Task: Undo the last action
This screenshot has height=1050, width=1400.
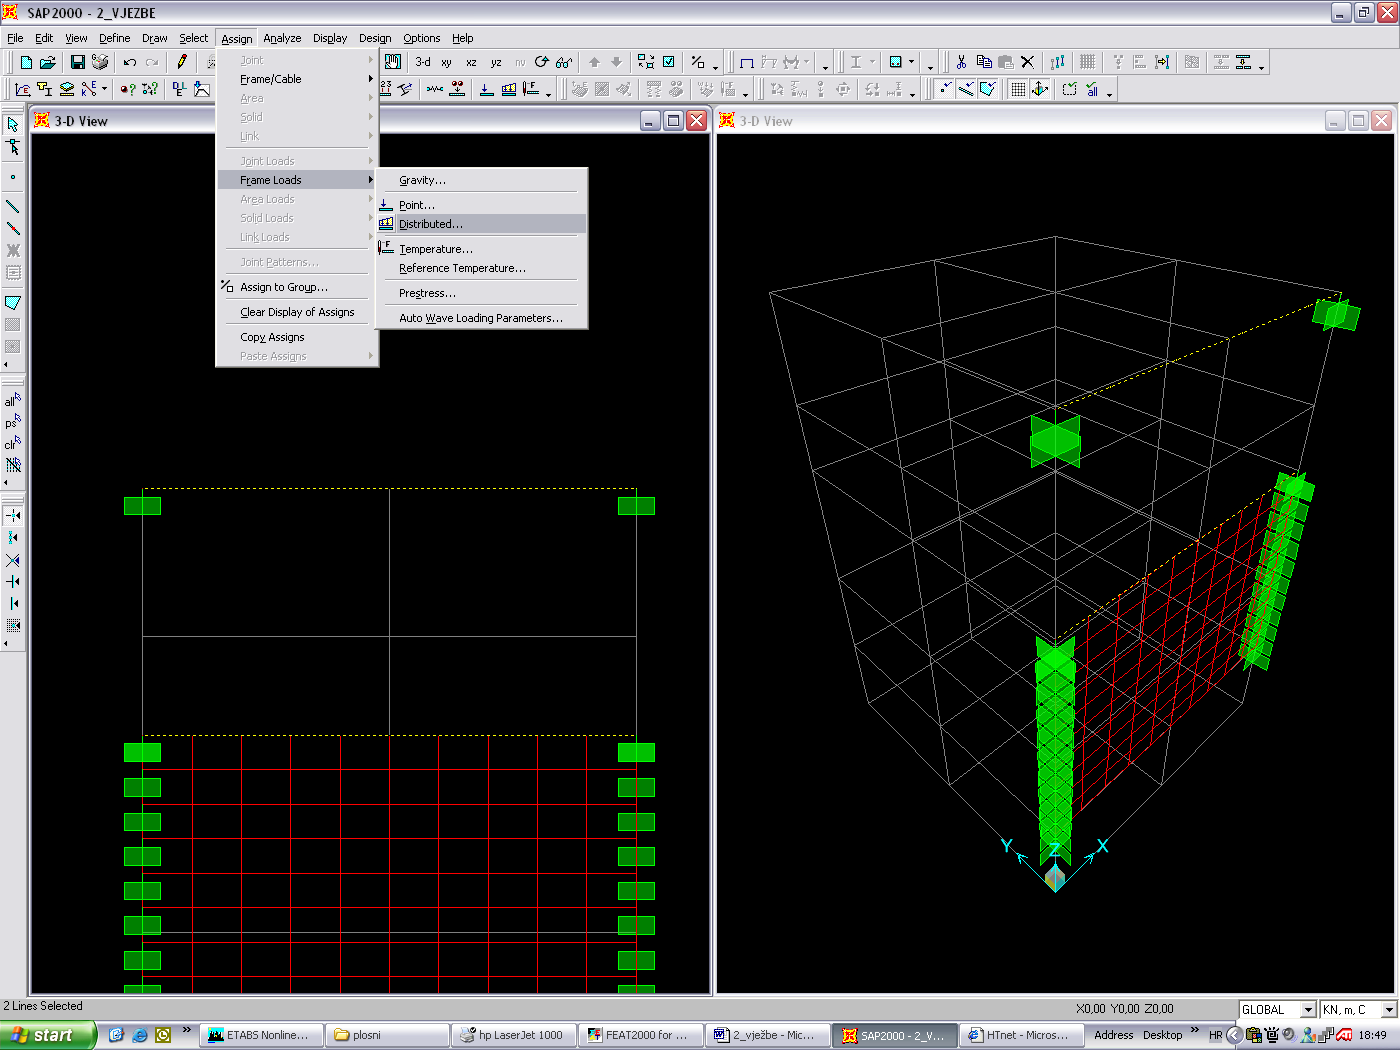Action: tap(130, 62)
